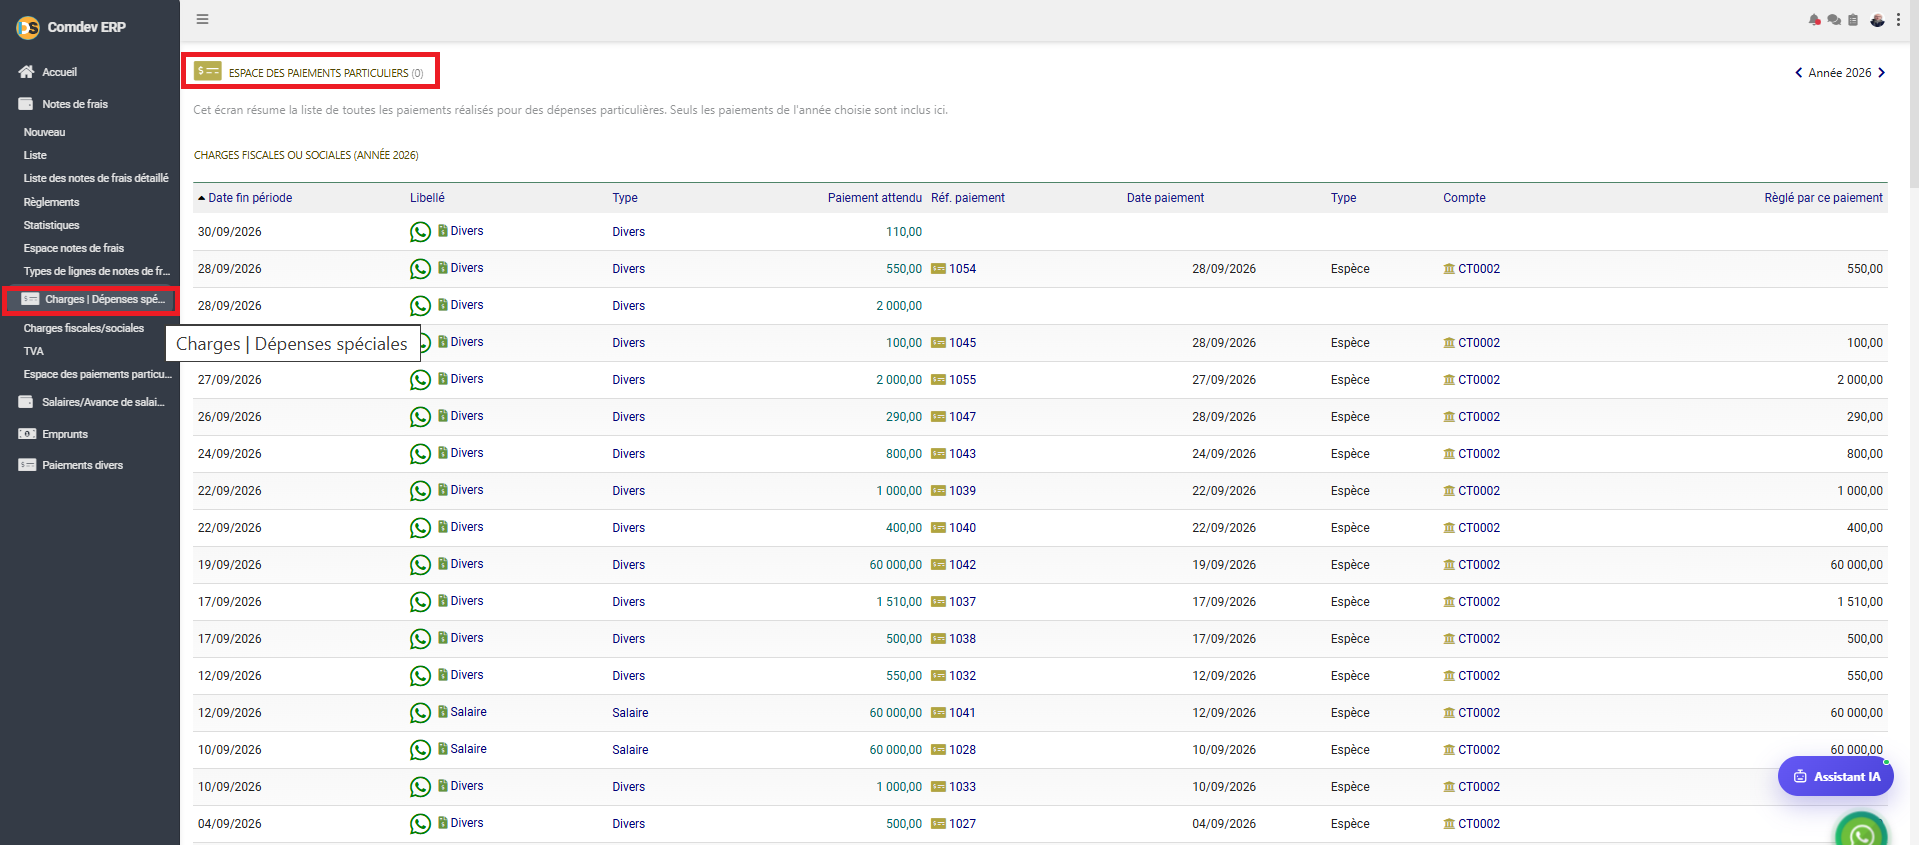Open the clipboard tasks icon in the header

(x=1853, y=20)
